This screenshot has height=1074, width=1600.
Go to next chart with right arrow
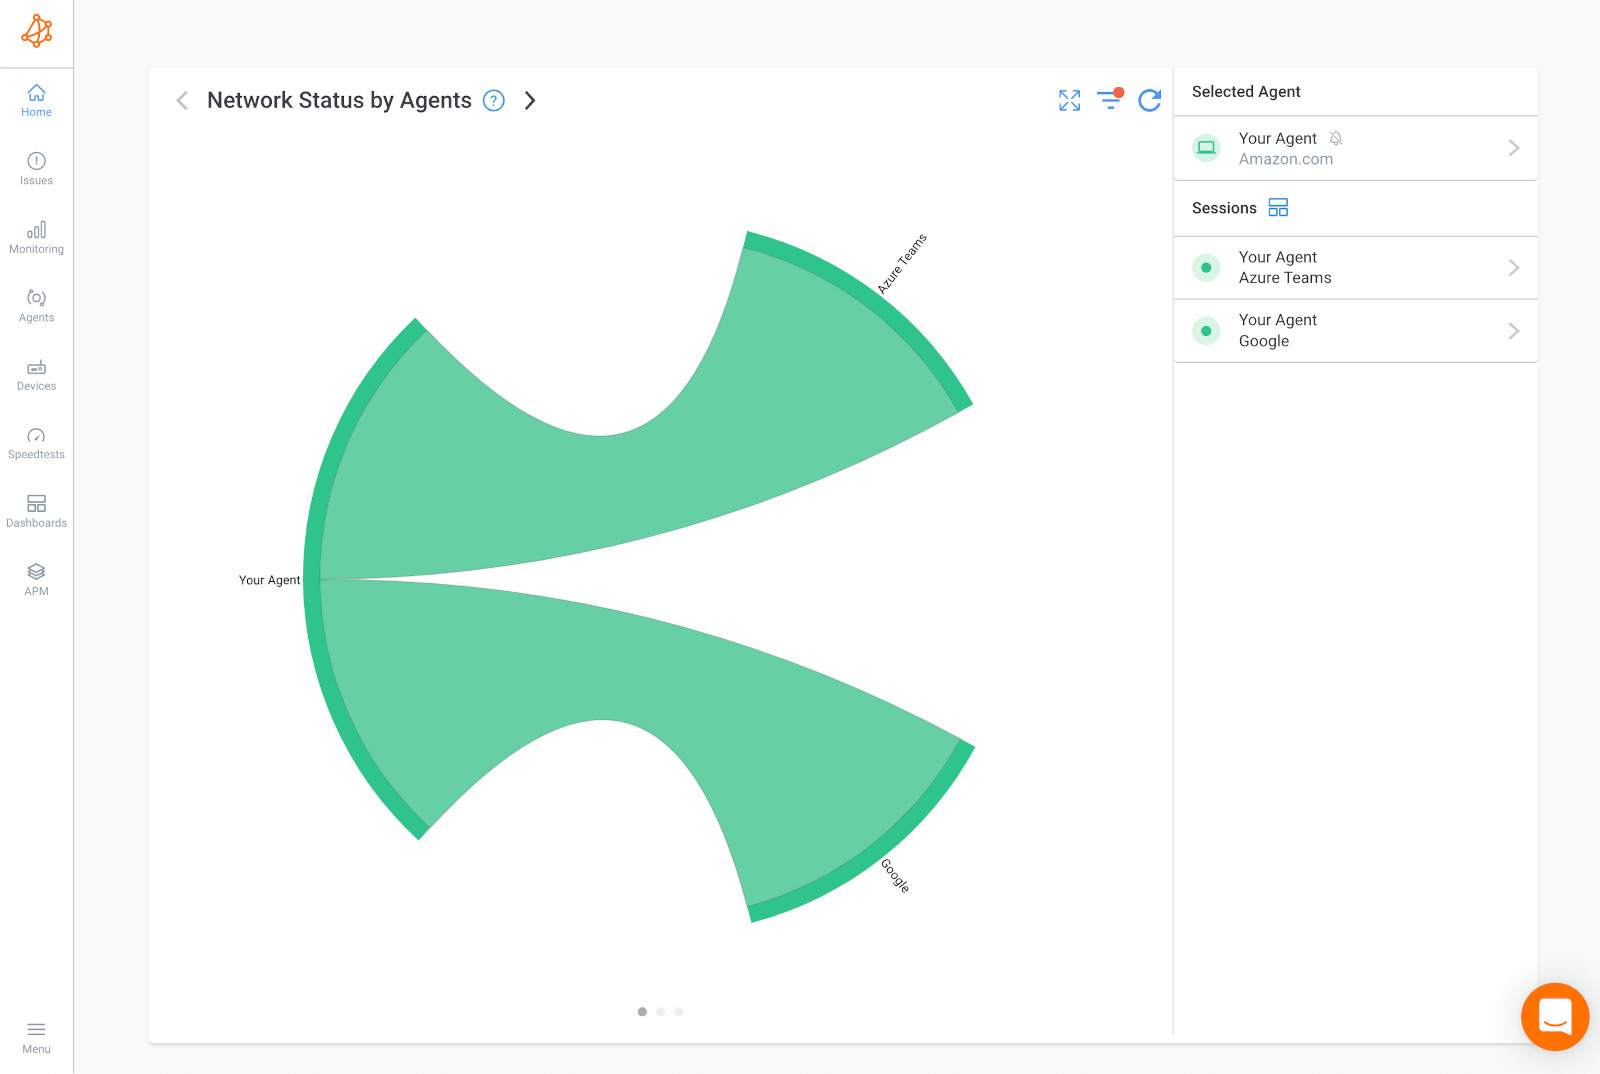530,100
